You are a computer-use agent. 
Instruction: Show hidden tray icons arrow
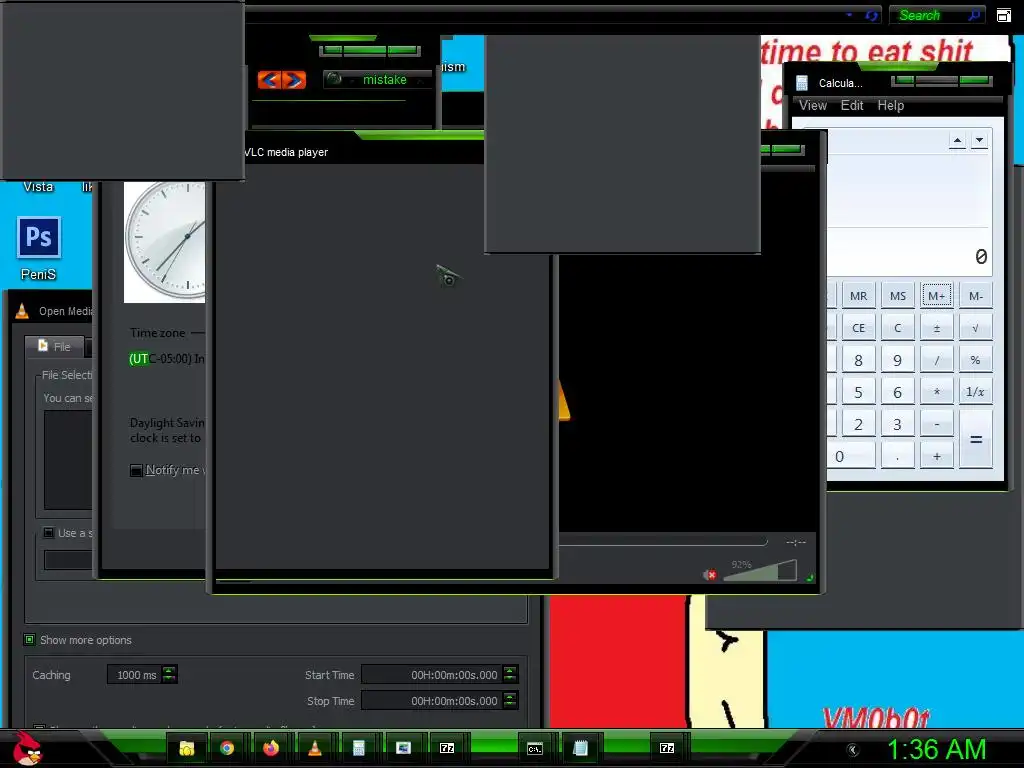click(852, 750)
